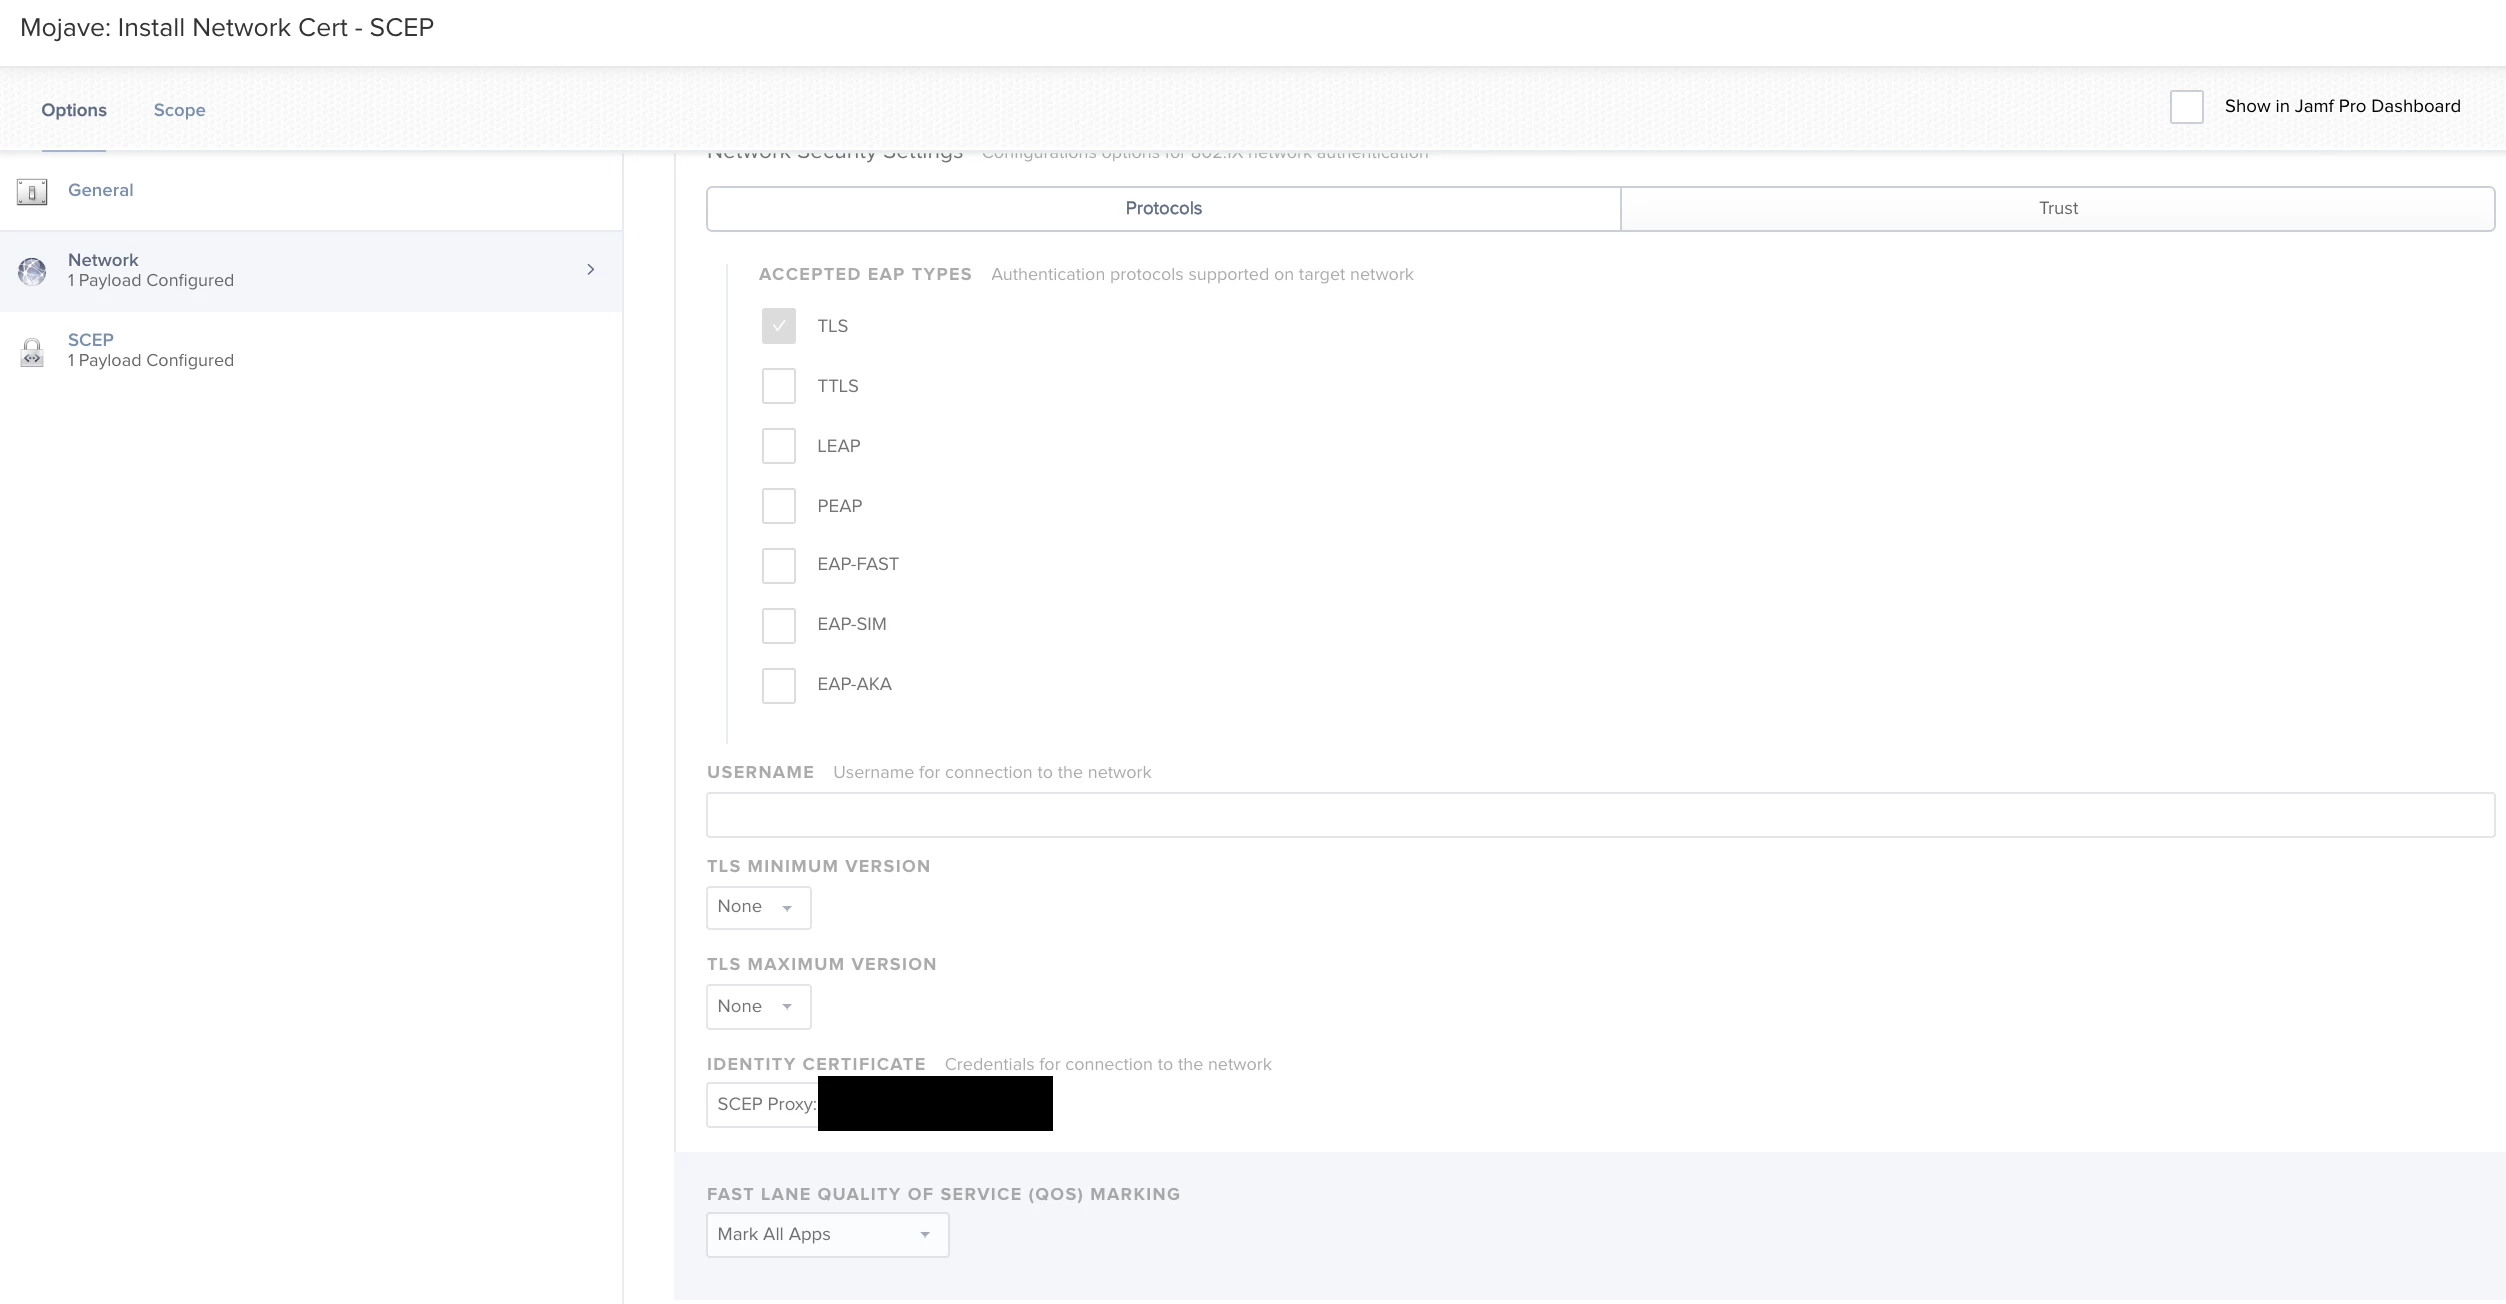The height and width of the screenshot is (1304, 2506).
Task: Enable the TTLS EAP type
Action: [x=778, y=386]
